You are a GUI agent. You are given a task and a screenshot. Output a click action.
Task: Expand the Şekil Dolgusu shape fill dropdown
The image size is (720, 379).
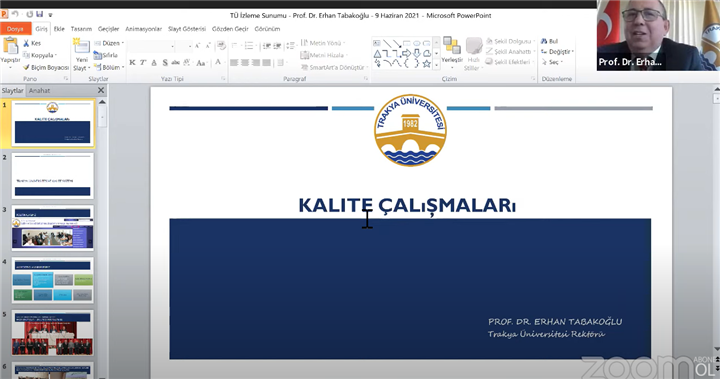(511, 41)
